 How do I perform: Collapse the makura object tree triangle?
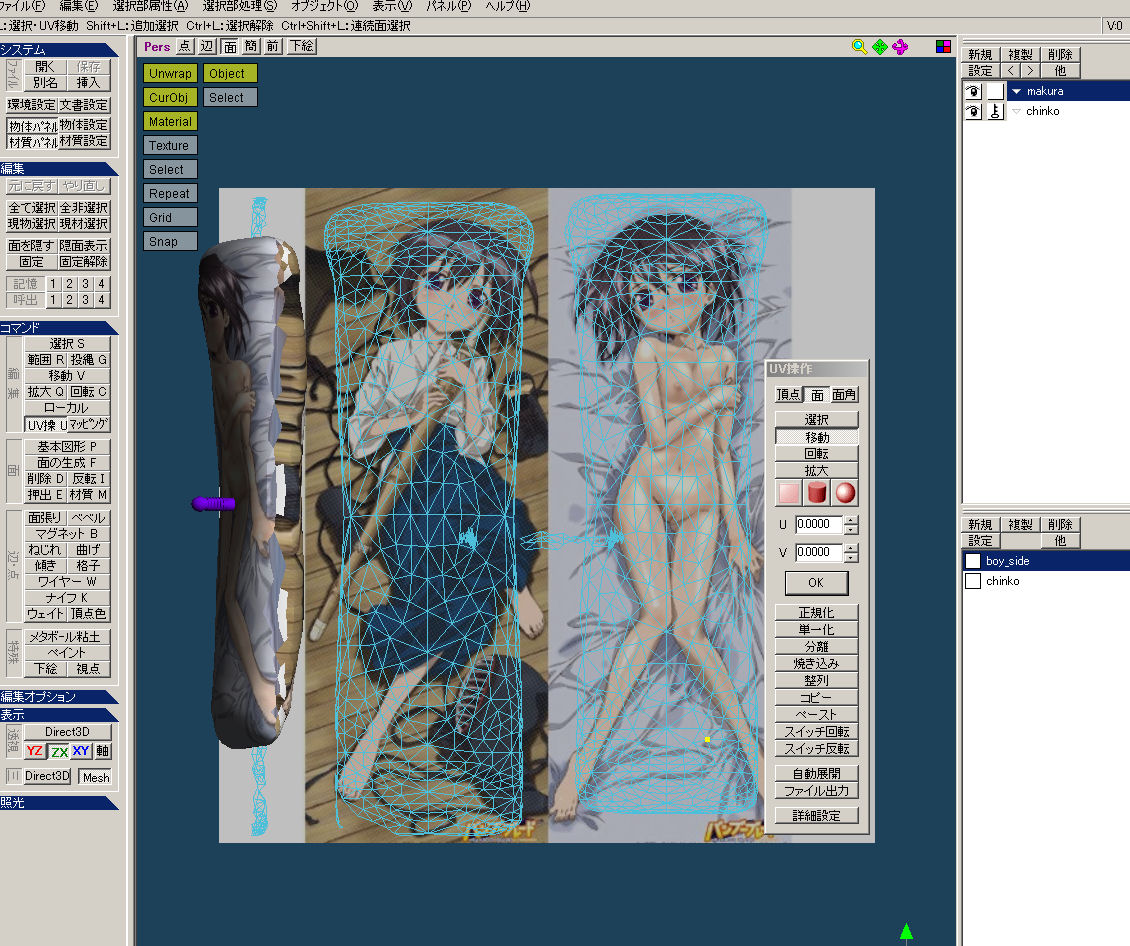(1017, 91)
